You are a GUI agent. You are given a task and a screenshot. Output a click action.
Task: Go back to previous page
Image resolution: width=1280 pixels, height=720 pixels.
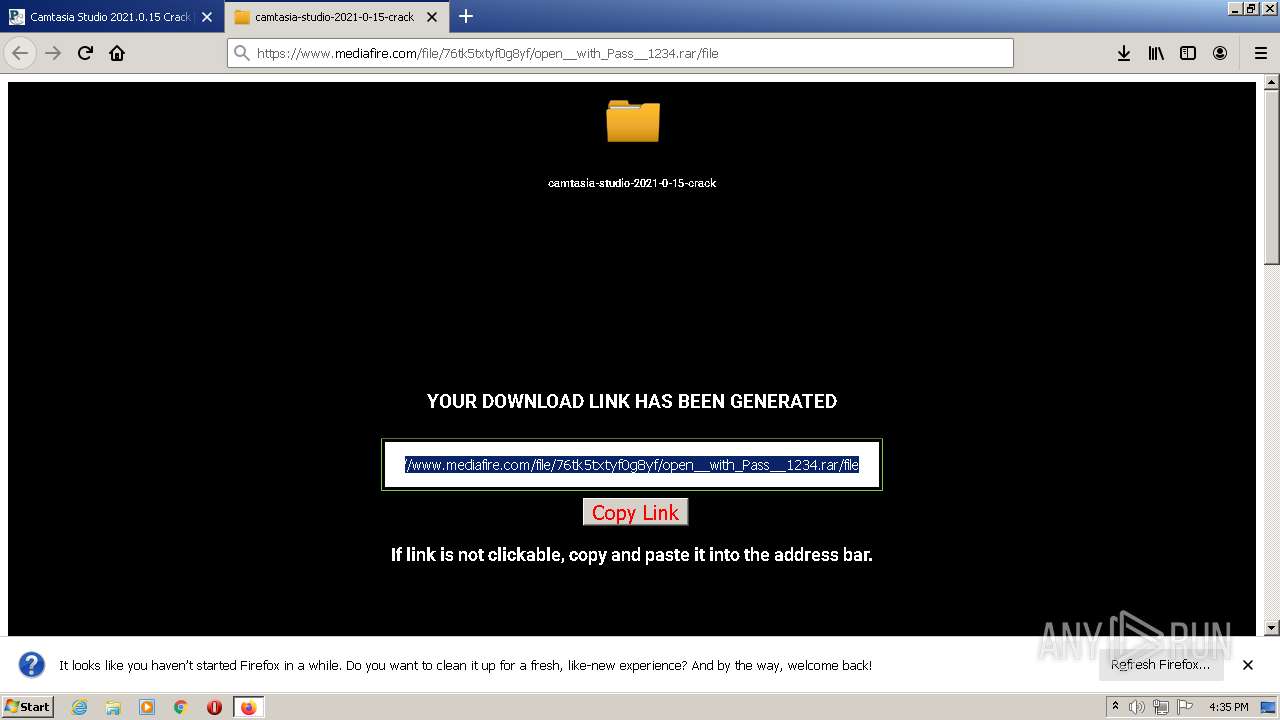click(20, 53)
